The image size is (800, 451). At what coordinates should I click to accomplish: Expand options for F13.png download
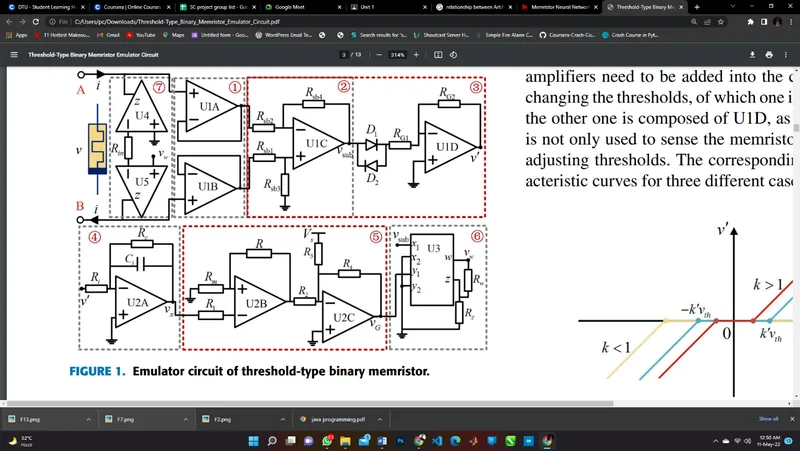[88, 419]
